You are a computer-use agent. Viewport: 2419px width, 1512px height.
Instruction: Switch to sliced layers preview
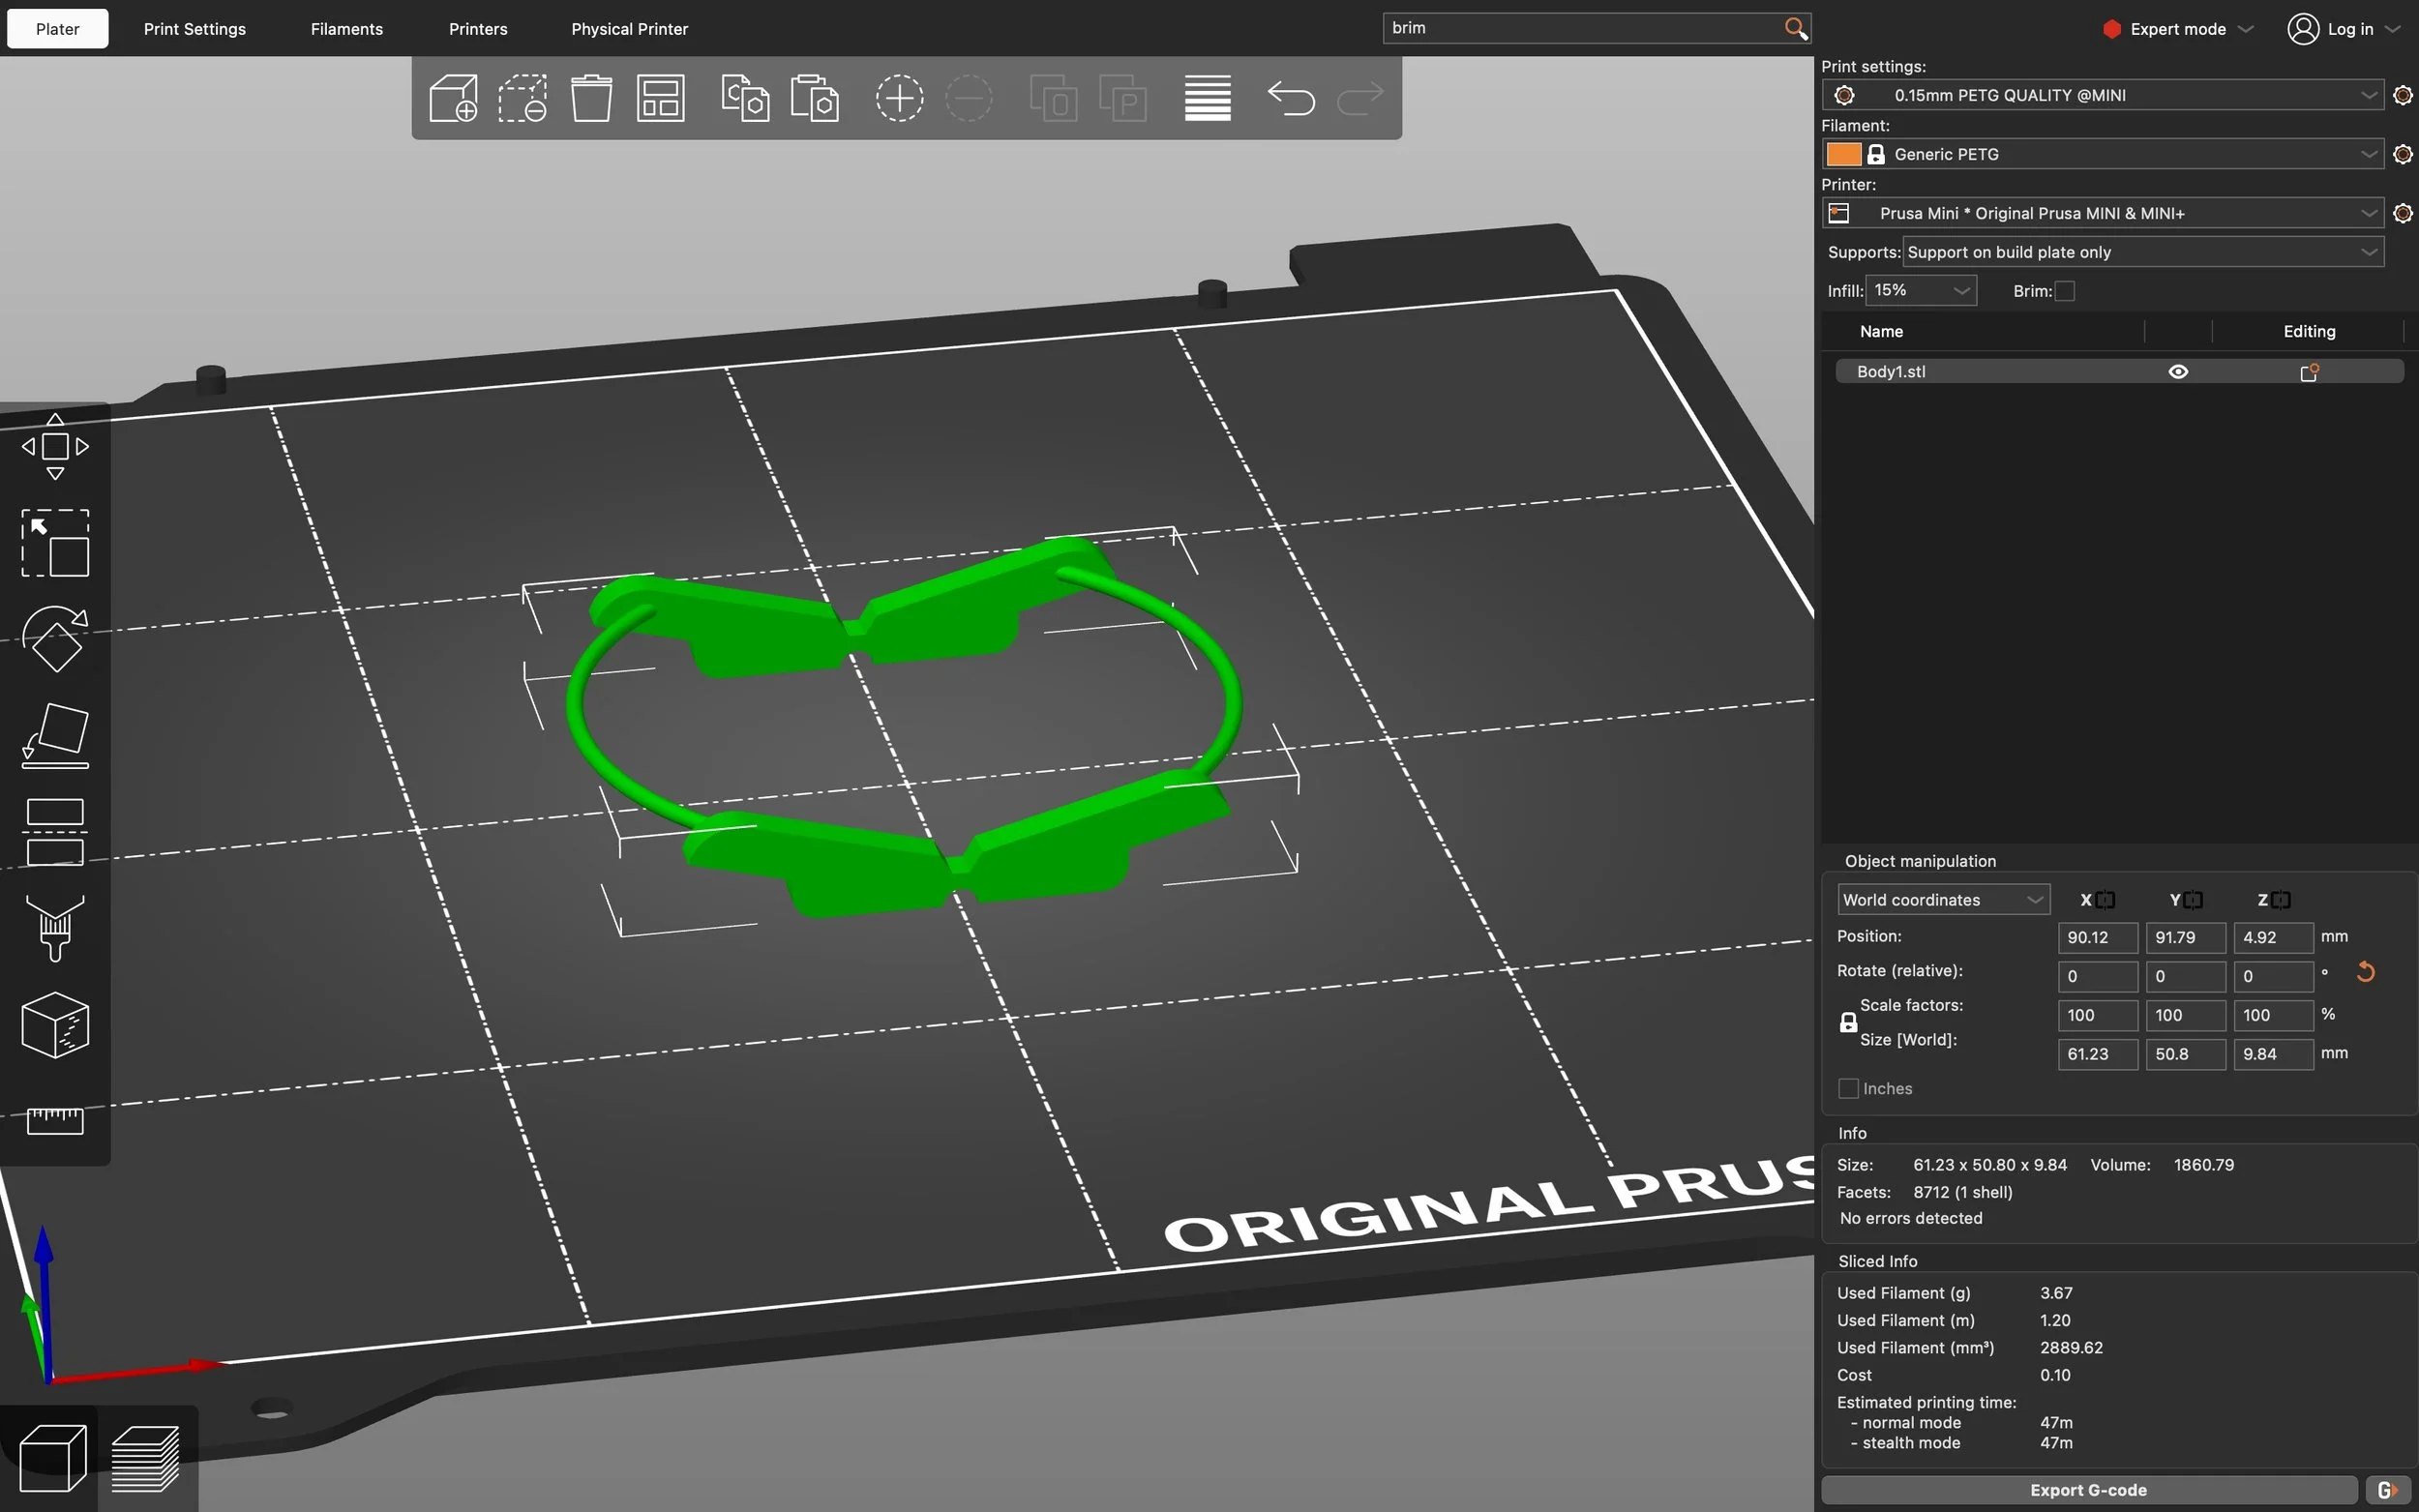146,1458
